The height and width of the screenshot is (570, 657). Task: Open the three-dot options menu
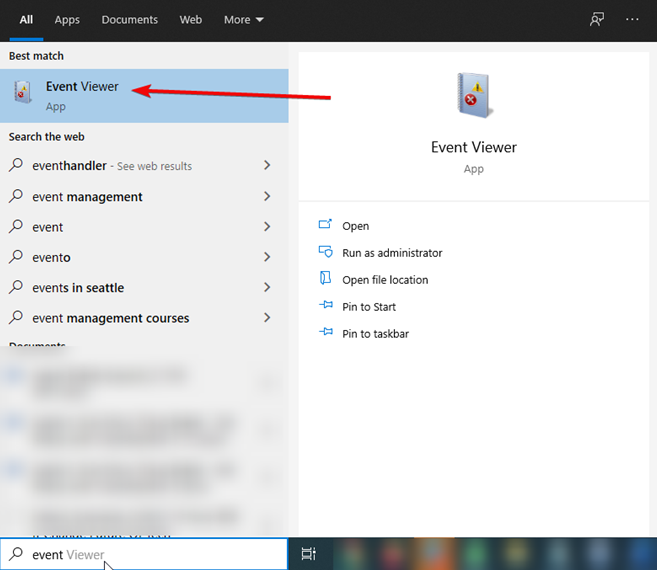point(632,19)
